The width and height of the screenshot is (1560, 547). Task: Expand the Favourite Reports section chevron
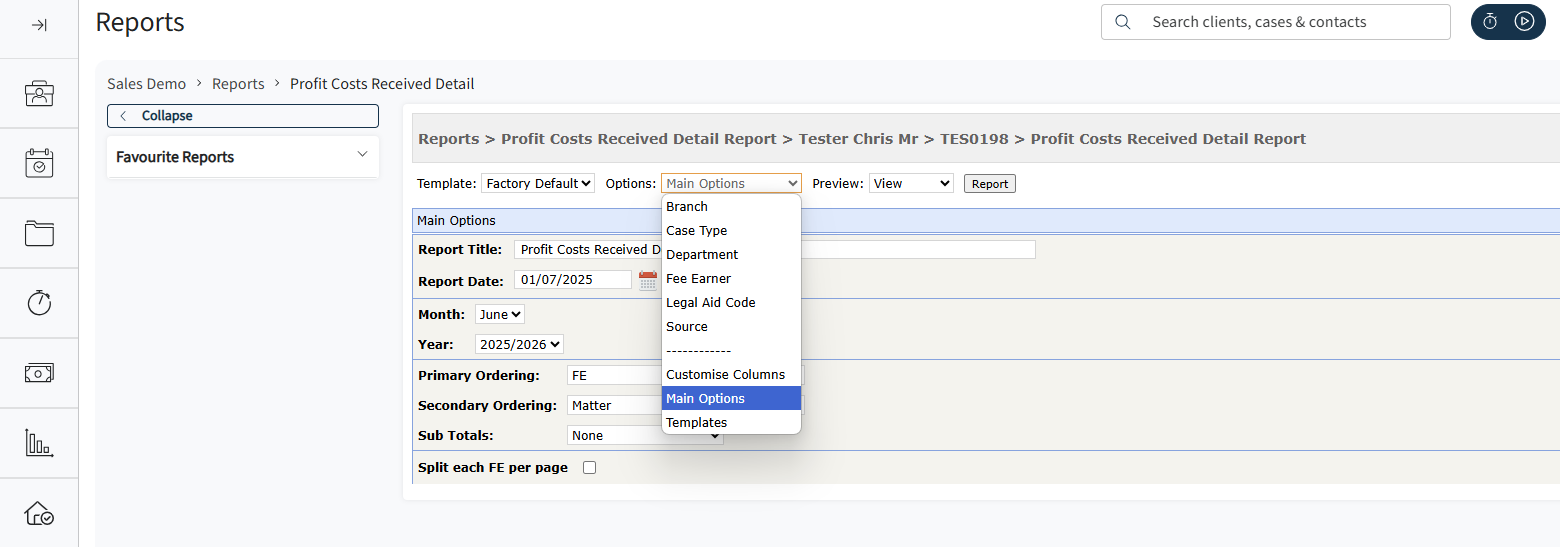pos(362,155)
